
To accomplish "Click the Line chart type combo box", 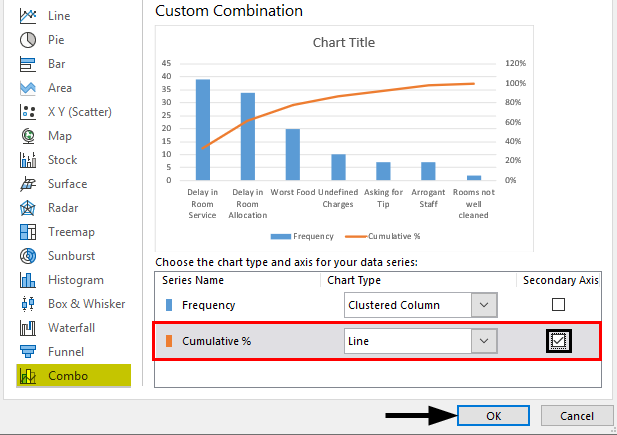I will (x=421, y=341).
